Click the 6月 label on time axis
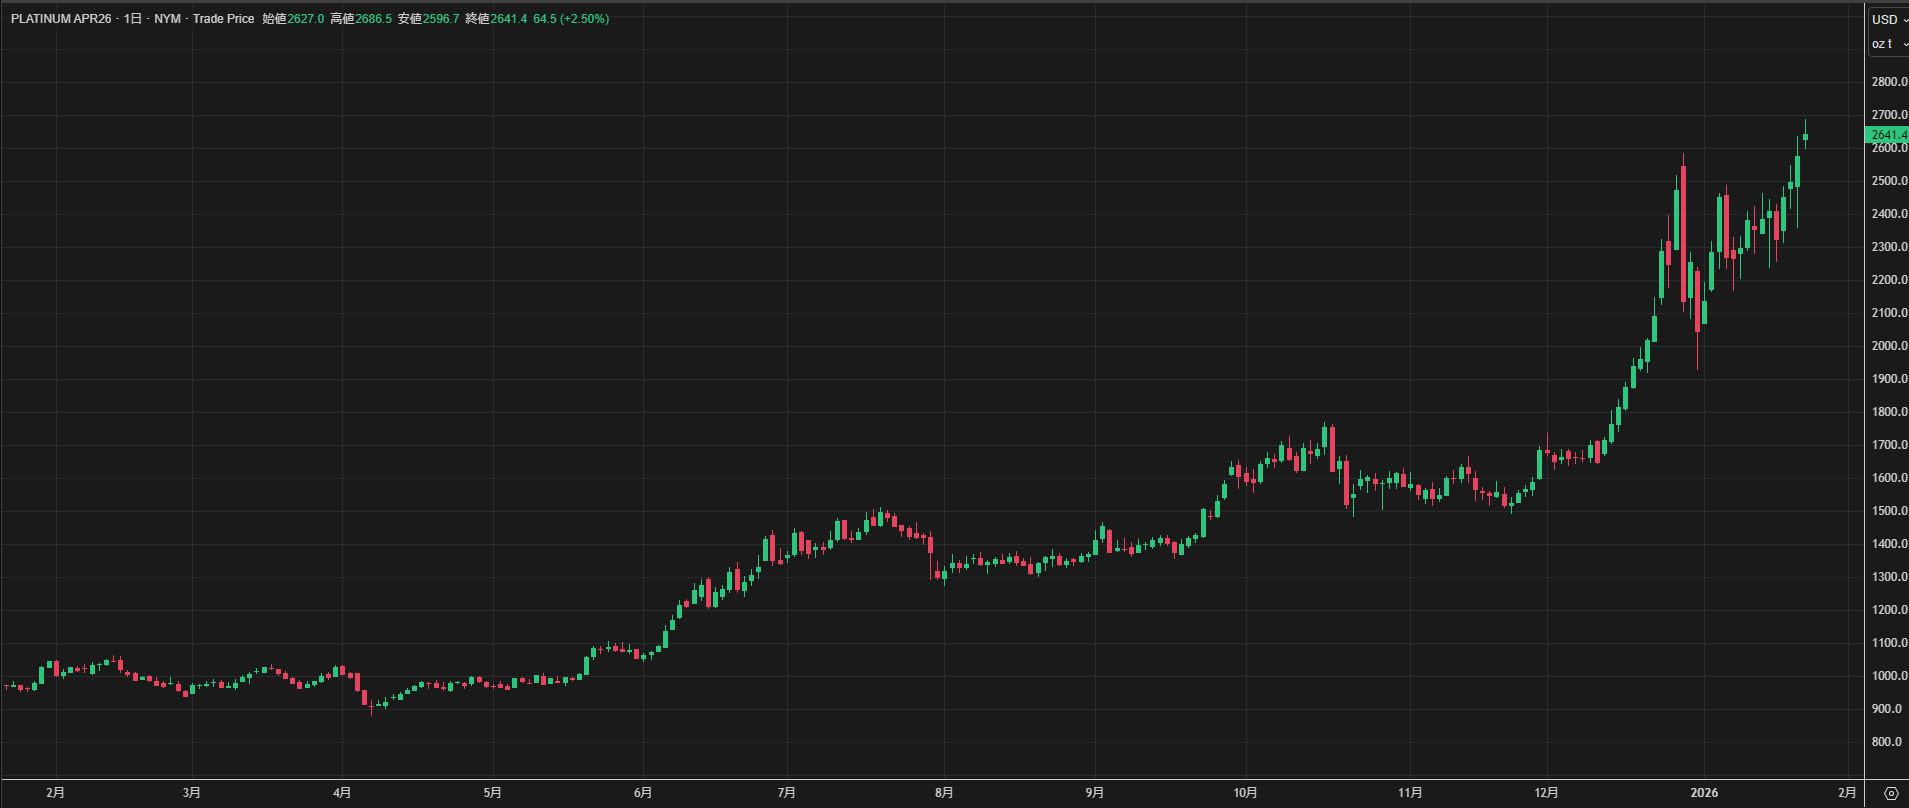The width and height of the screenshot is (1909, 808). [x=643, y=793]
